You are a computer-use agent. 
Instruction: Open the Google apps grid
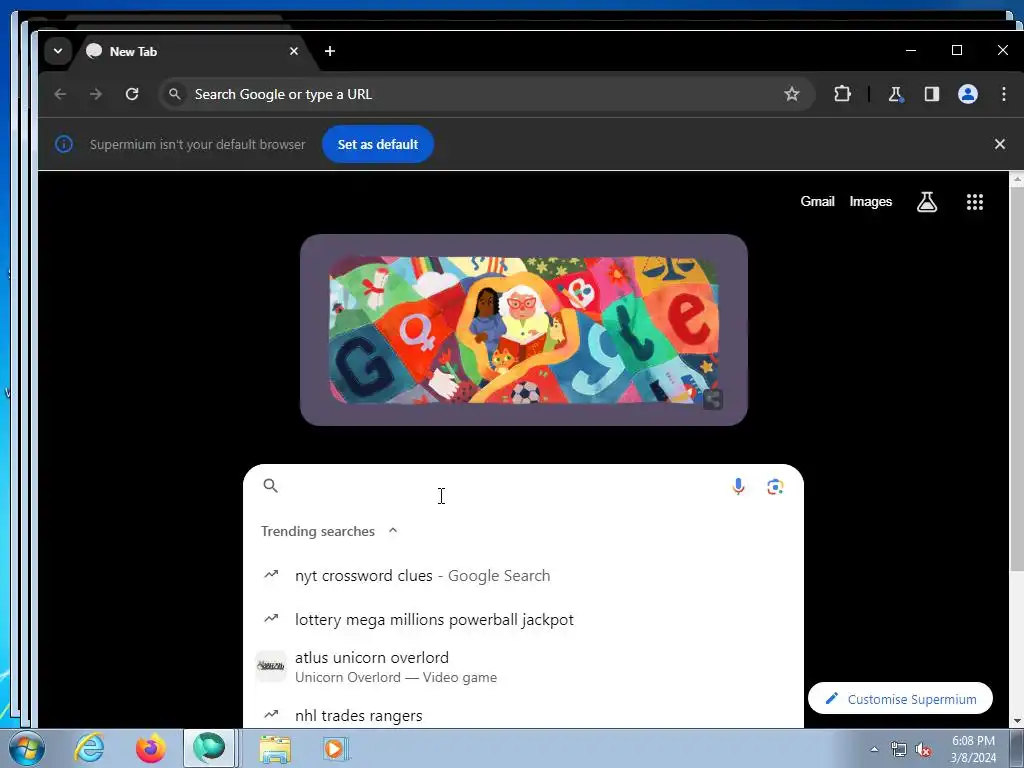(x=974, y=202)
